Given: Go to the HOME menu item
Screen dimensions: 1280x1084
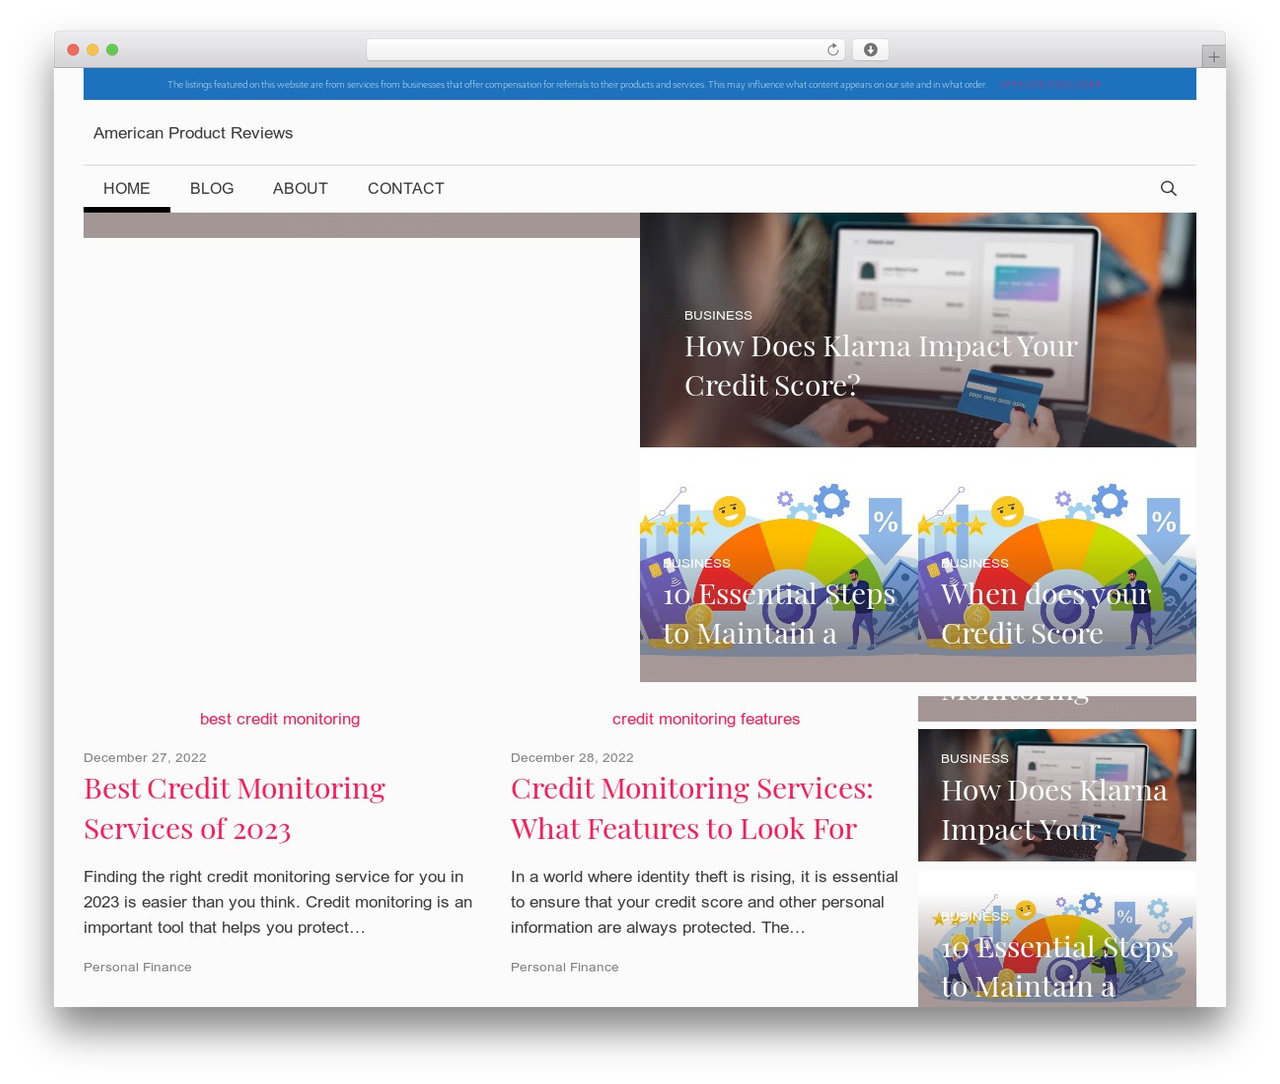Looking at the screenshot, I should click(127, 188).
